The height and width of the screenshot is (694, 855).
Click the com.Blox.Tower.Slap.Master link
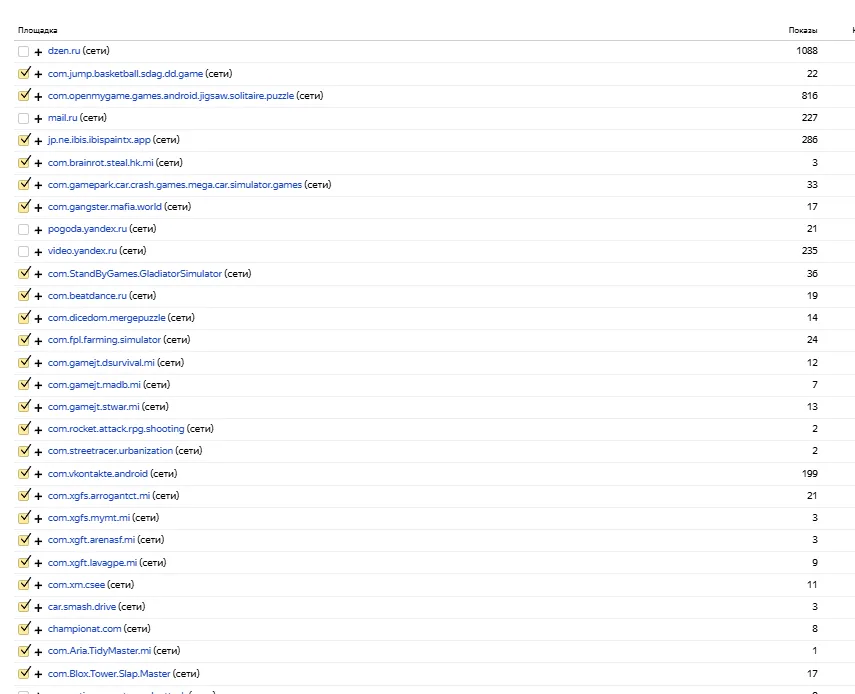pos(109,674)
